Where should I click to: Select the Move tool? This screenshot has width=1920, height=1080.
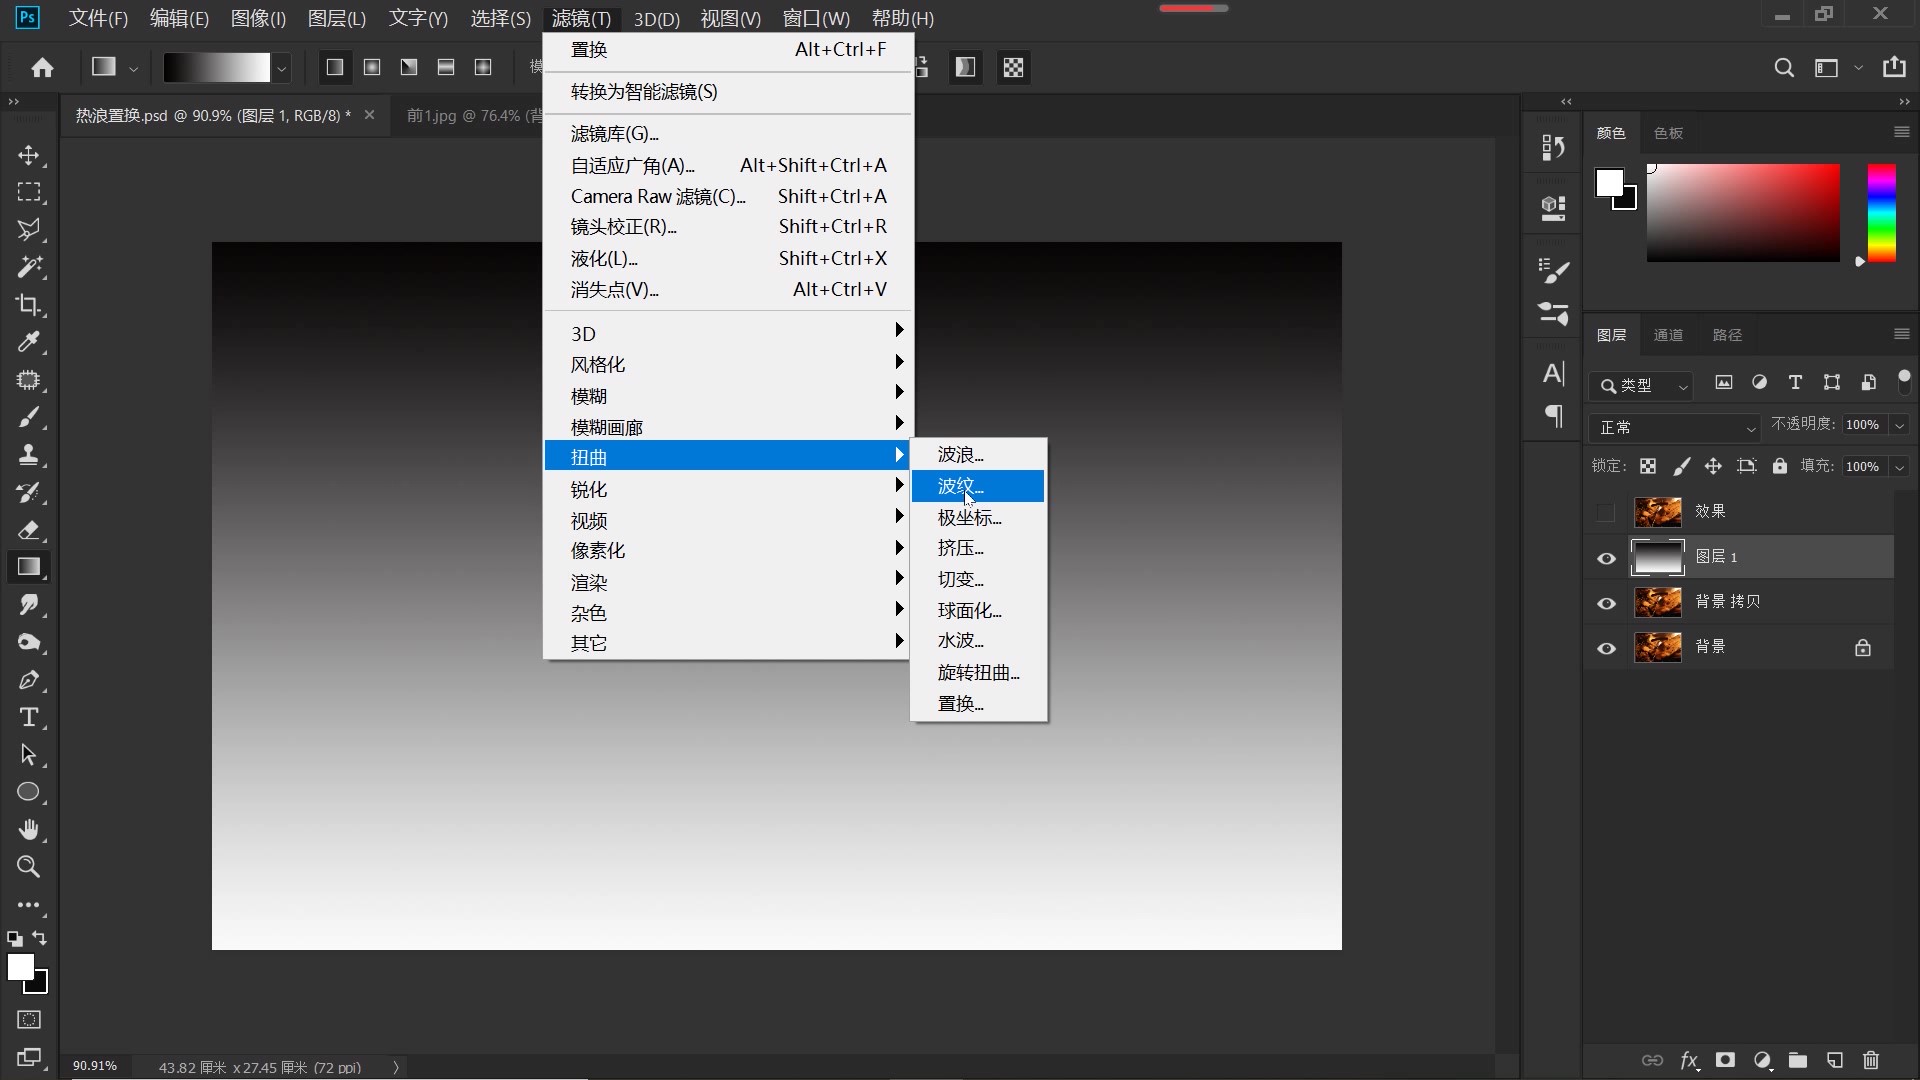coord(28,155)
